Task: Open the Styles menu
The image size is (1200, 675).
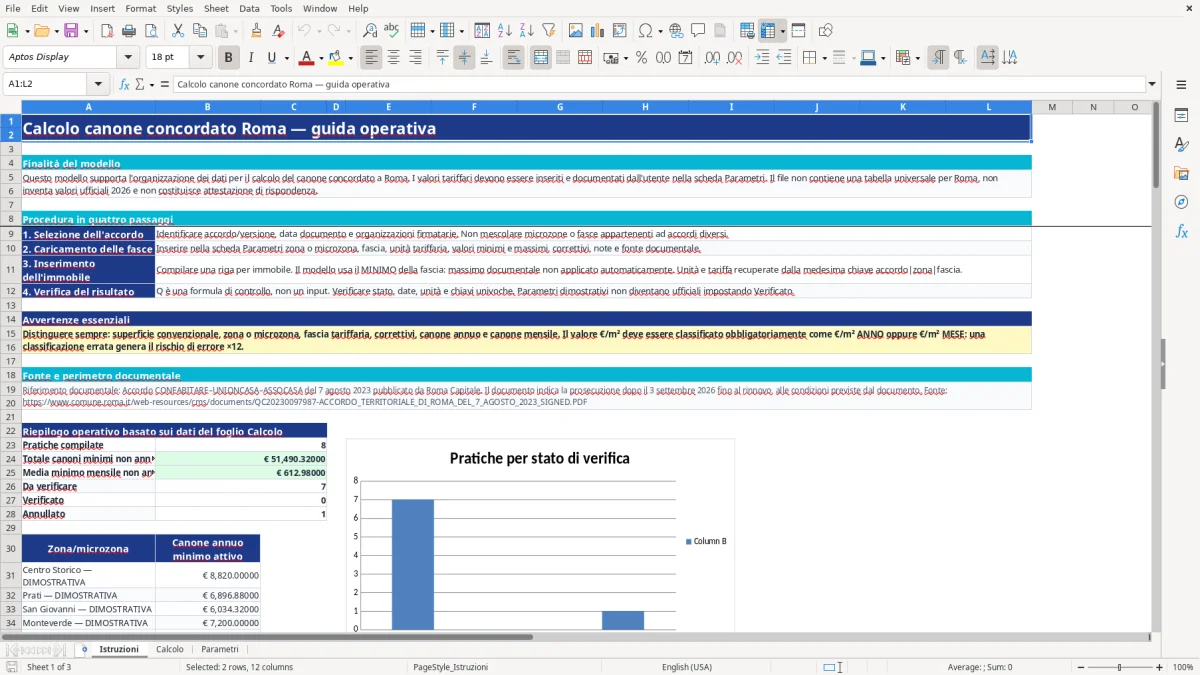Action: [x=180, y=8]
